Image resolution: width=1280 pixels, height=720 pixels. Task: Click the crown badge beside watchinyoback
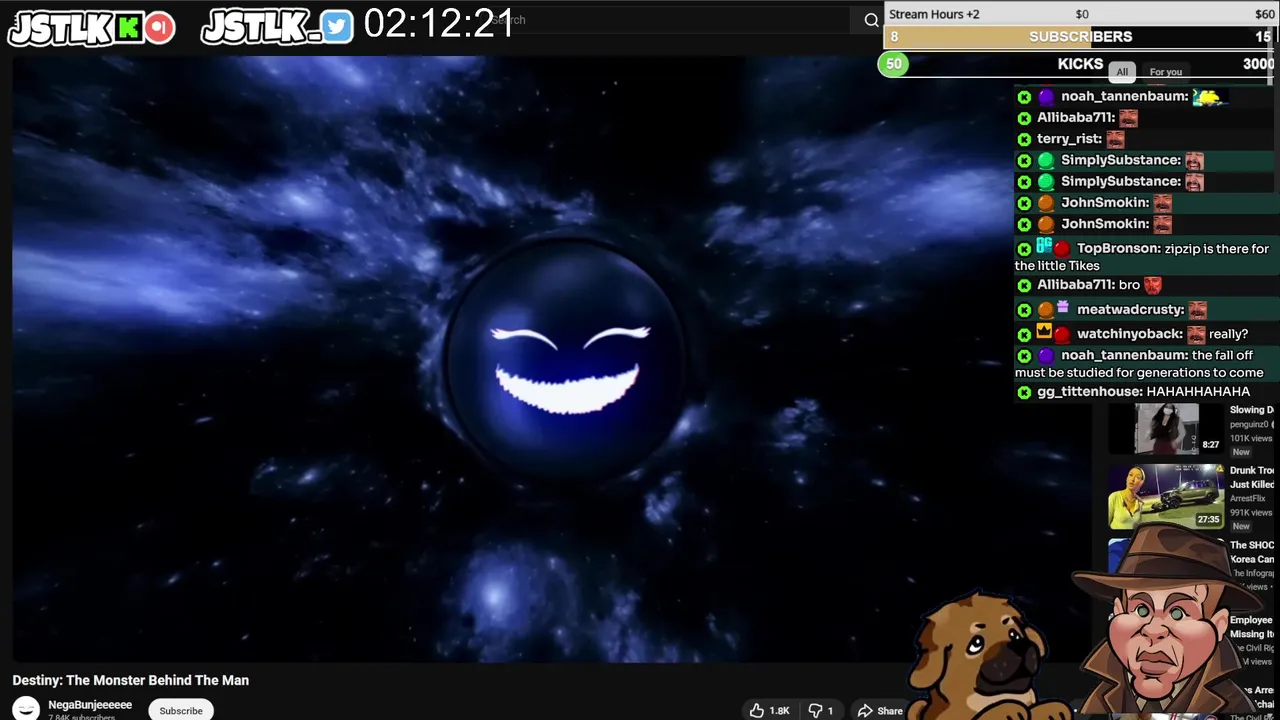1044,331
